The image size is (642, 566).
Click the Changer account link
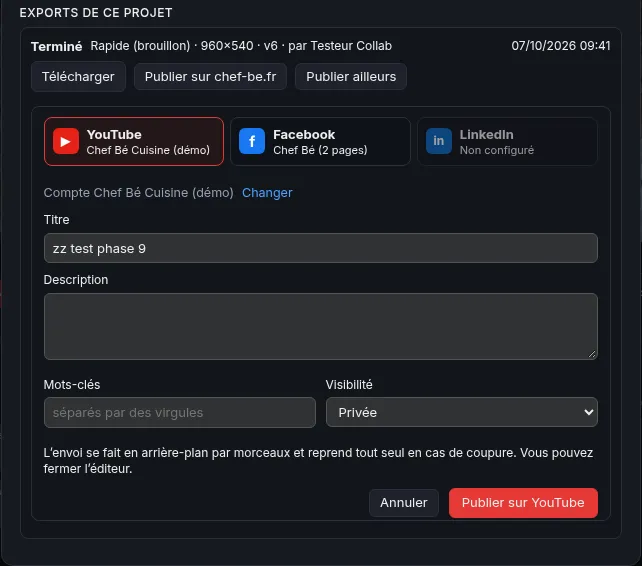click(x=267, y=192)
